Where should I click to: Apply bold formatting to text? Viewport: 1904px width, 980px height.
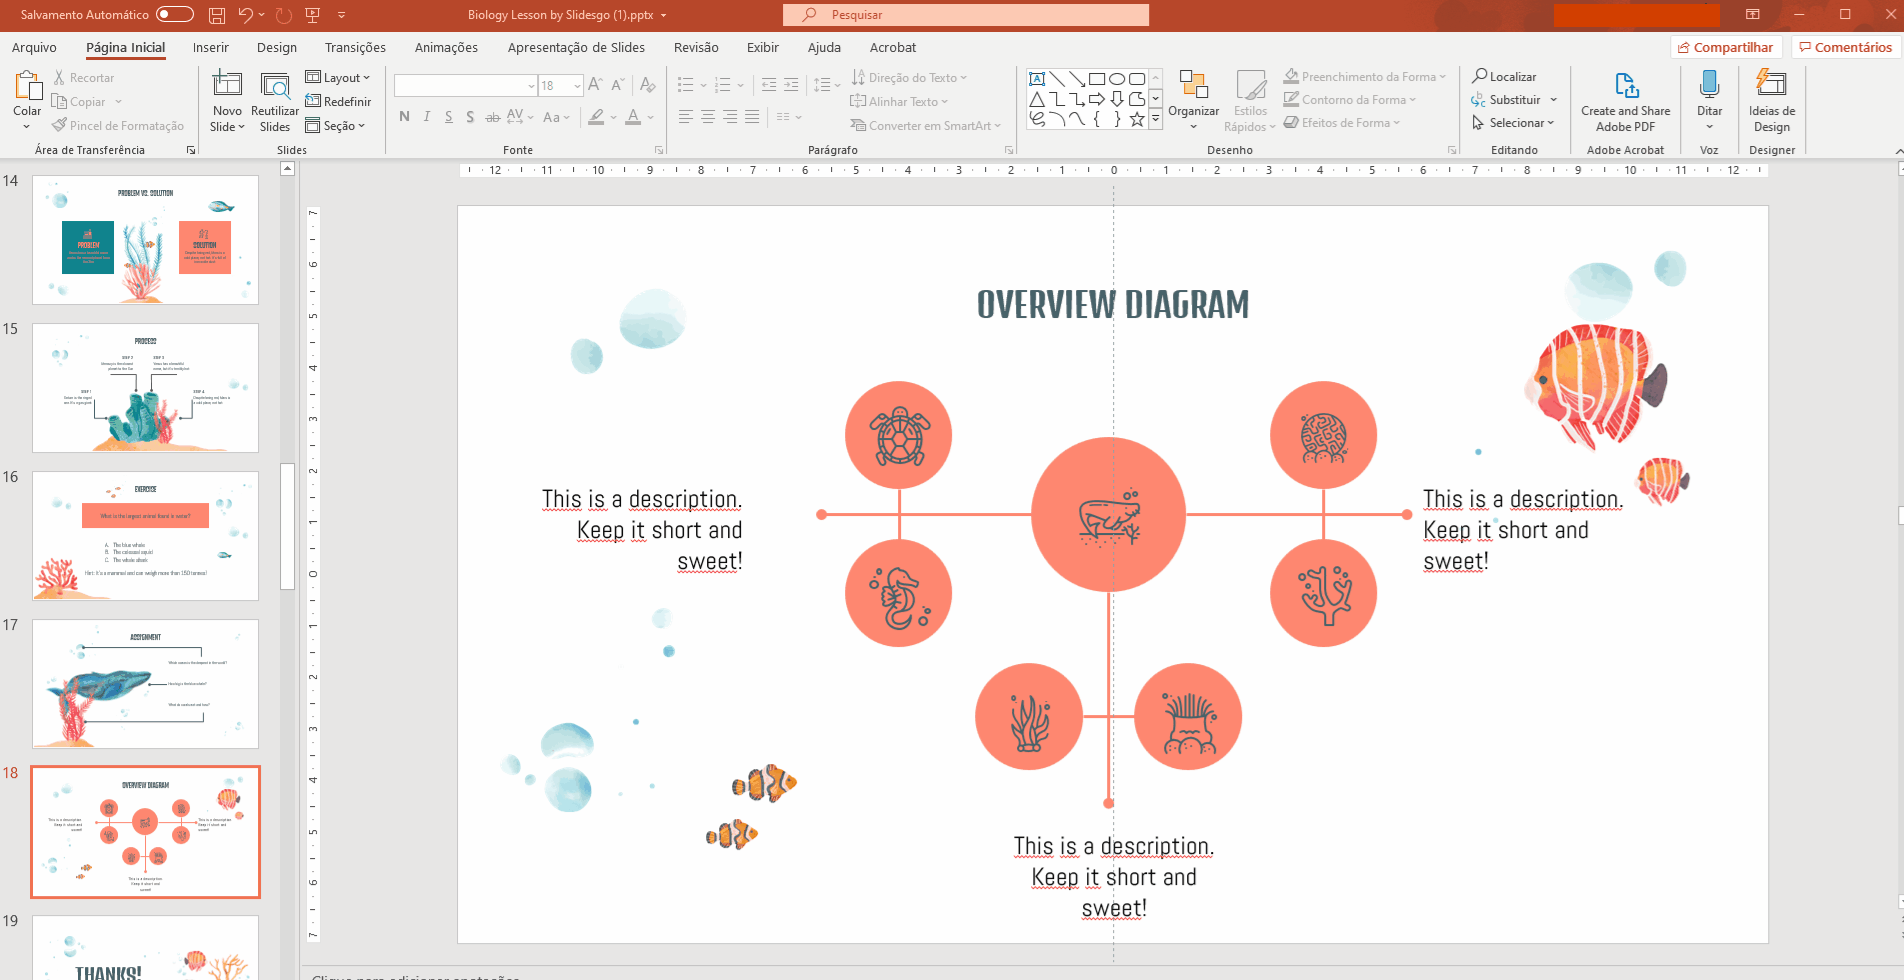point(404,117)
